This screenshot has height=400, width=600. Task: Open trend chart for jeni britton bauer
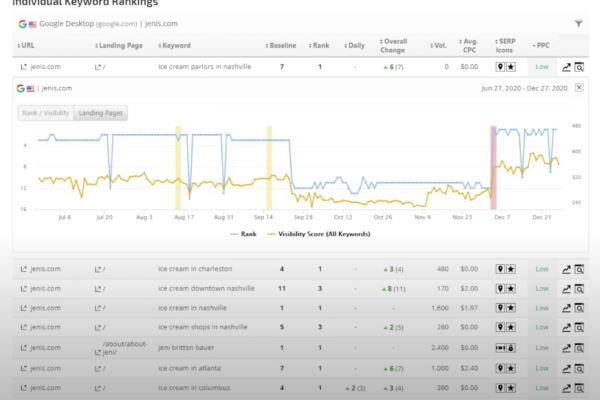[566, 348]
